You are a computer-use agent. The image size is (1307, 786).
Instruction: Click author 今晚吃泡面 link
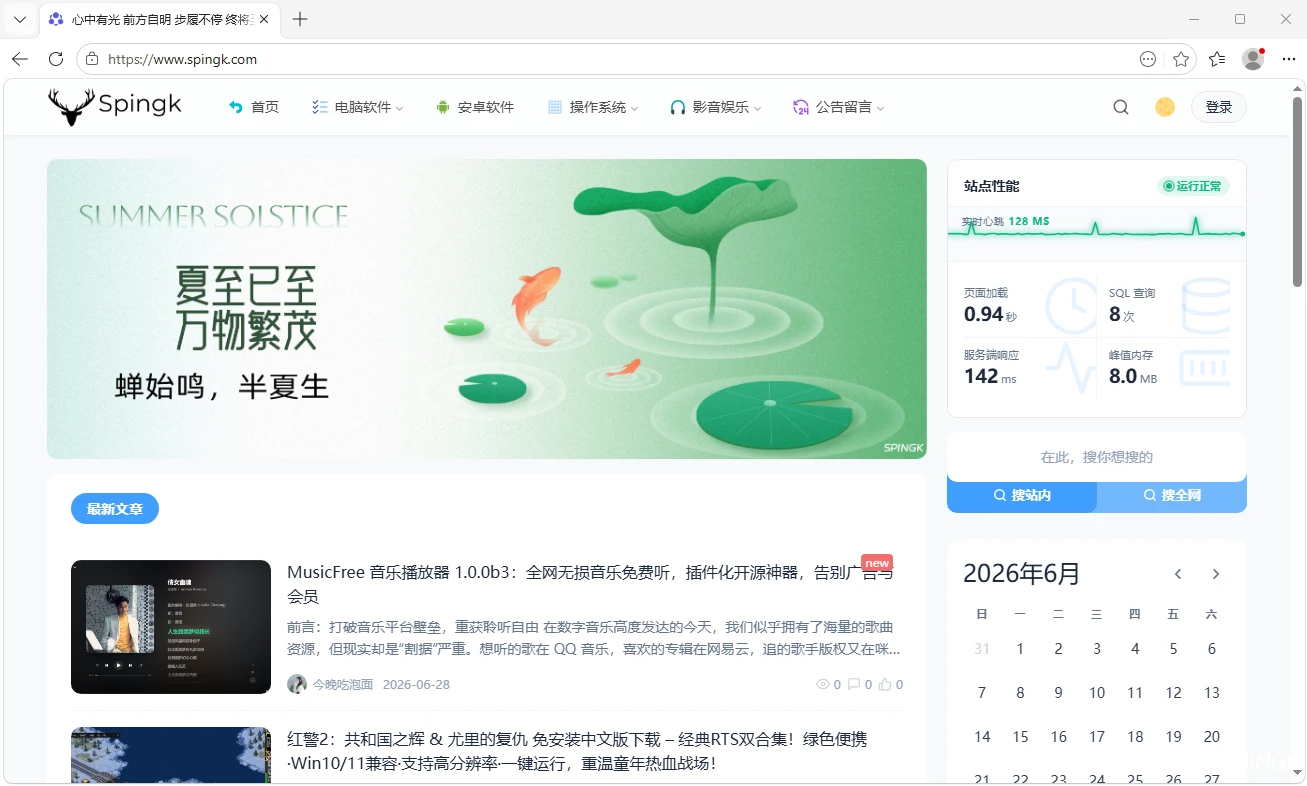343,684
